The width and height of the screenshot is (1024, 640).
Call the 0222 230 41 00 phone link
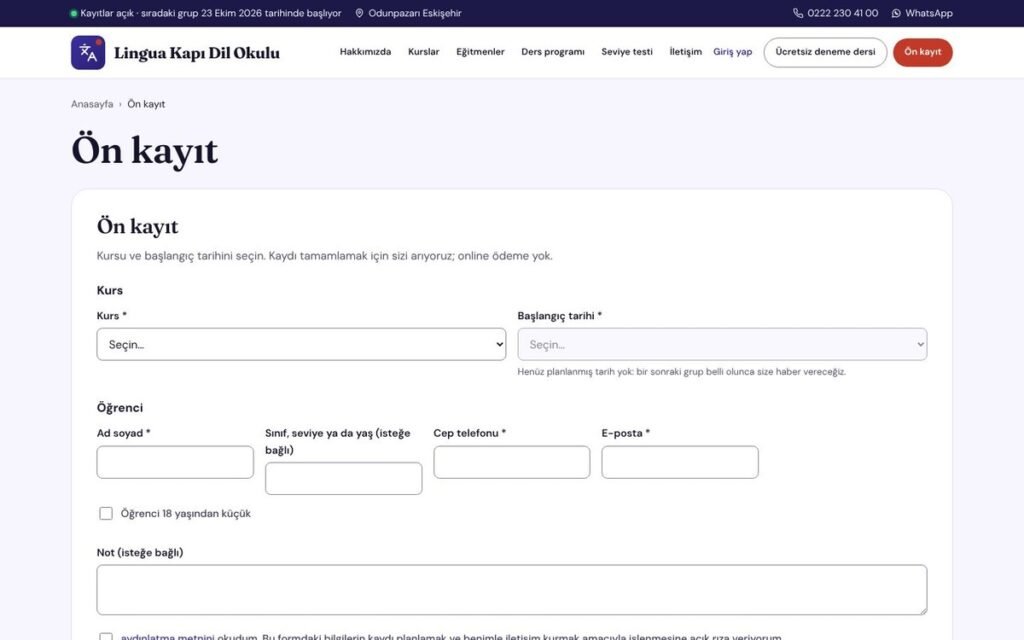click(836, 13)
